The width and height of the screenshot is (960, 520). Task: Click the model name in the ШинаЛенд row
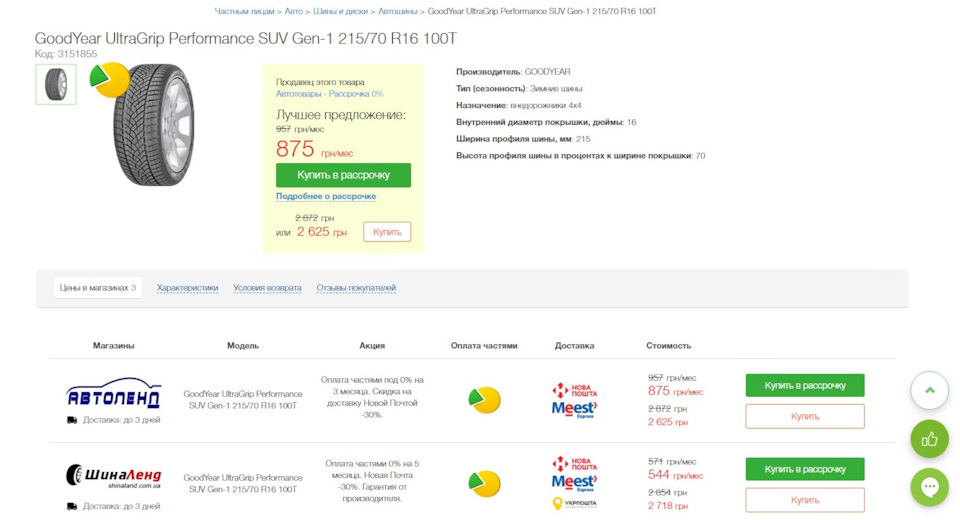click(243, 483)
